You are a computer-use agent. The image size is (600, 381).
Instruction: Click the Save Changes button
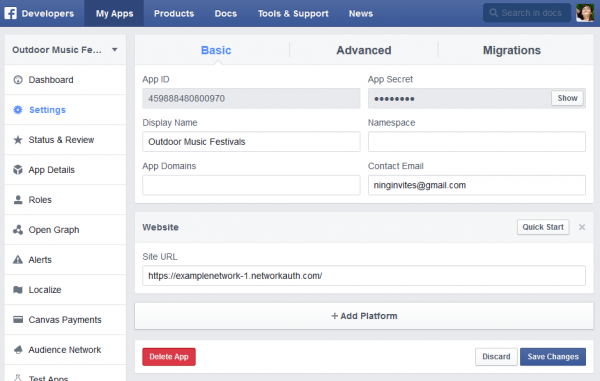tap(553, 357)
